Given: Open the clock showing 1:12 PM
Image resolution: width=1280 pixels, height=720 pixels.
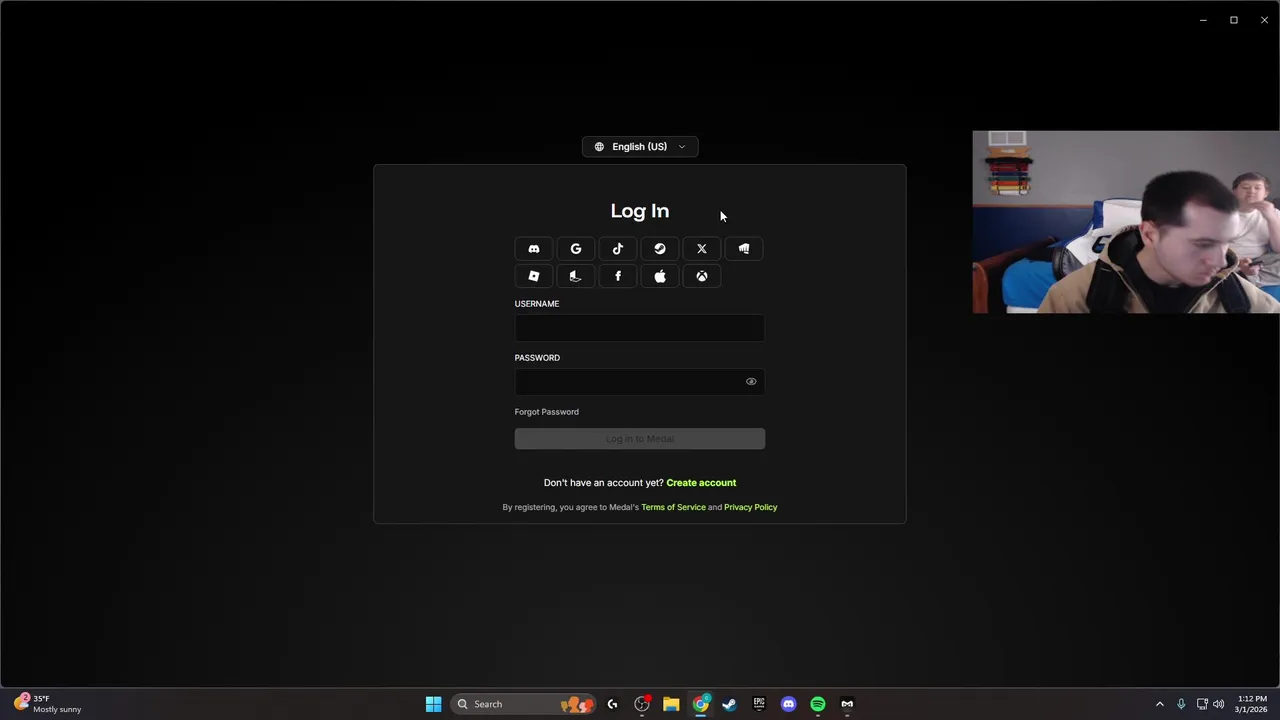Looking at the screenshot, I should (1251, 704).
